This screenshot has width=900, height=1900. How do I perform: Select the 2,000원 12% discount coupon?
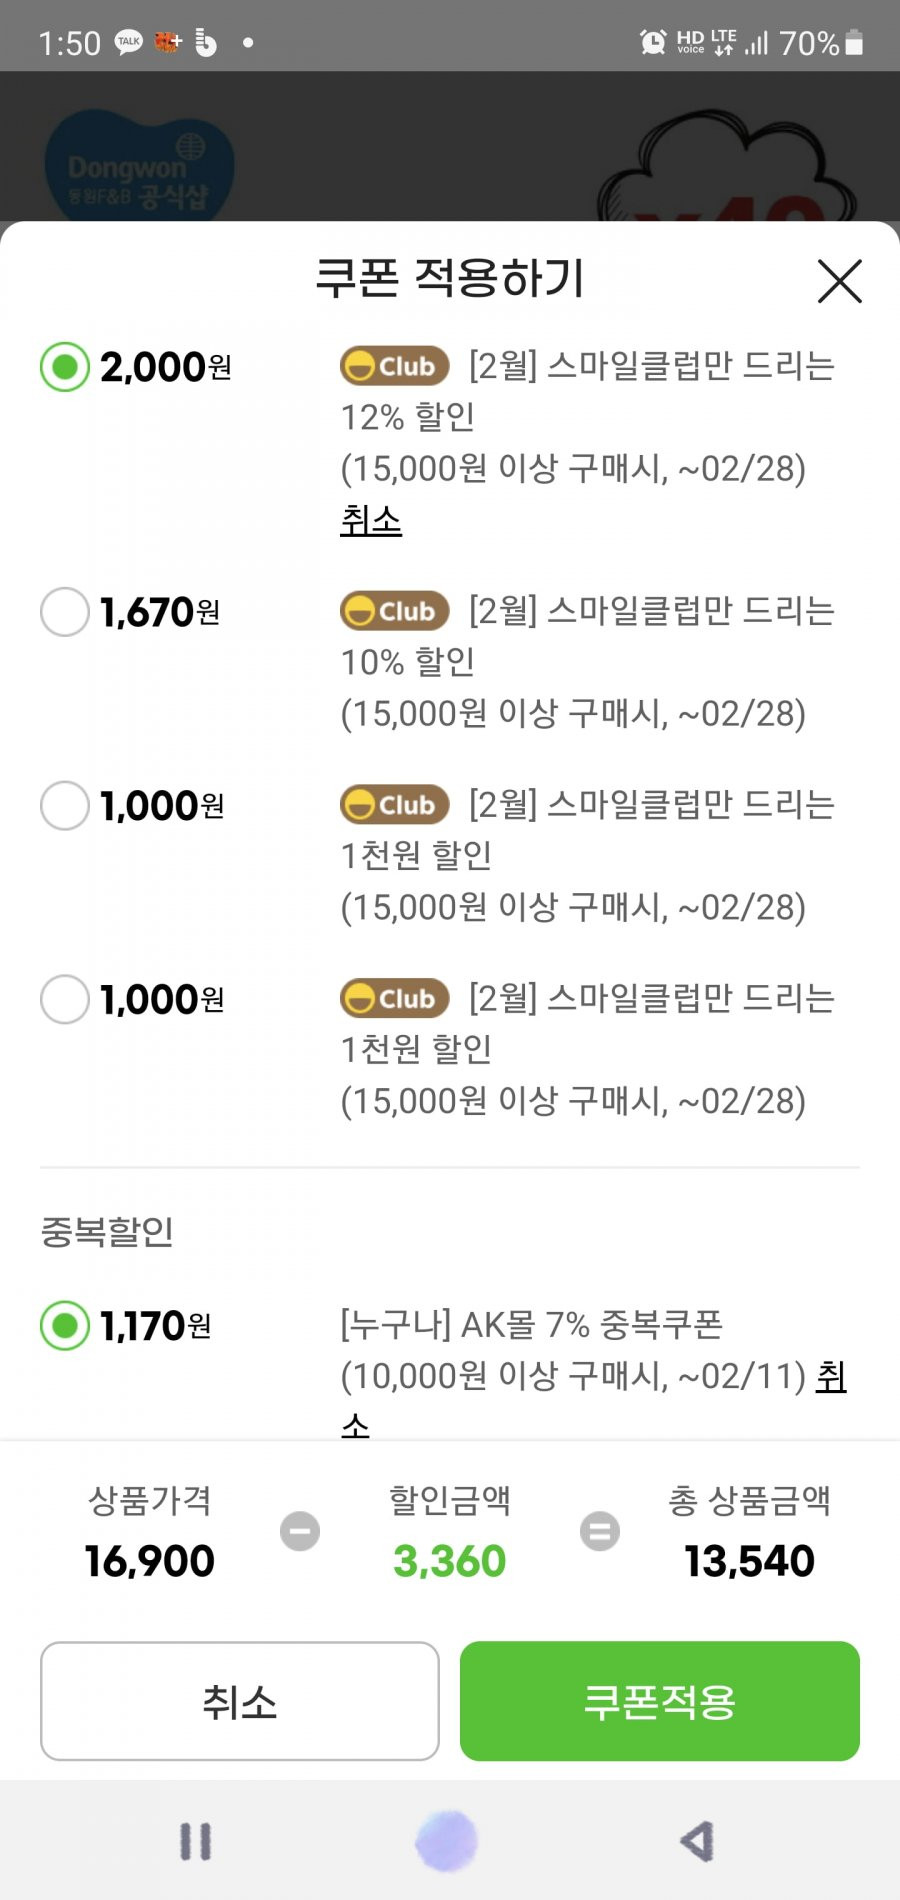65,367
